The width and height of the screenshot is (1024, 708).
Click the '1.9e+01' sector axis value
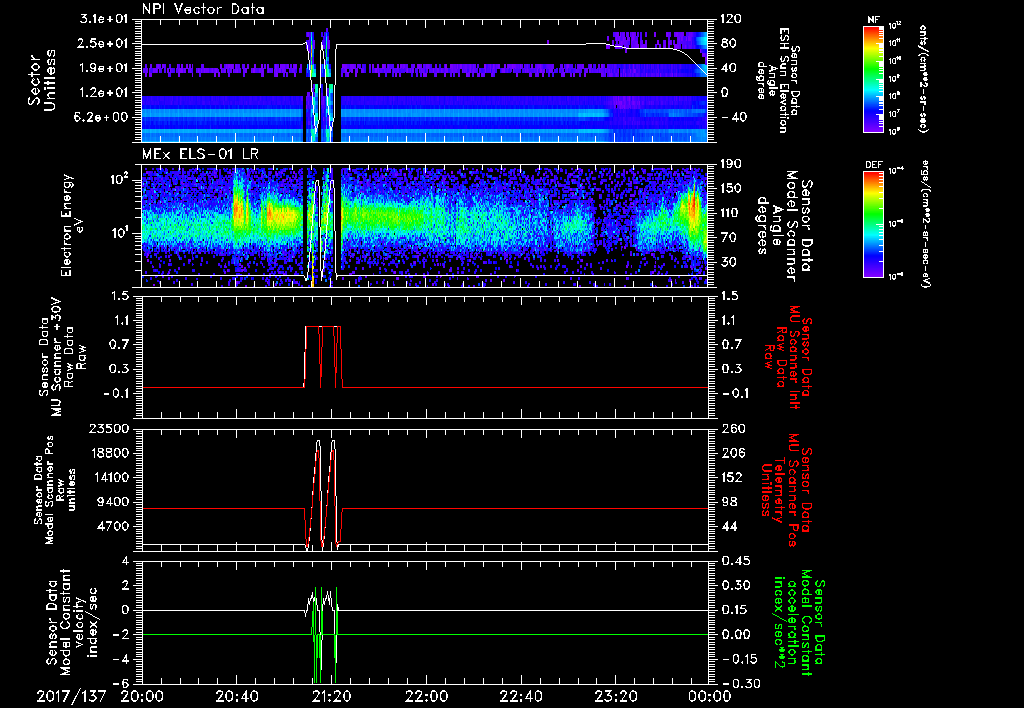104,68
